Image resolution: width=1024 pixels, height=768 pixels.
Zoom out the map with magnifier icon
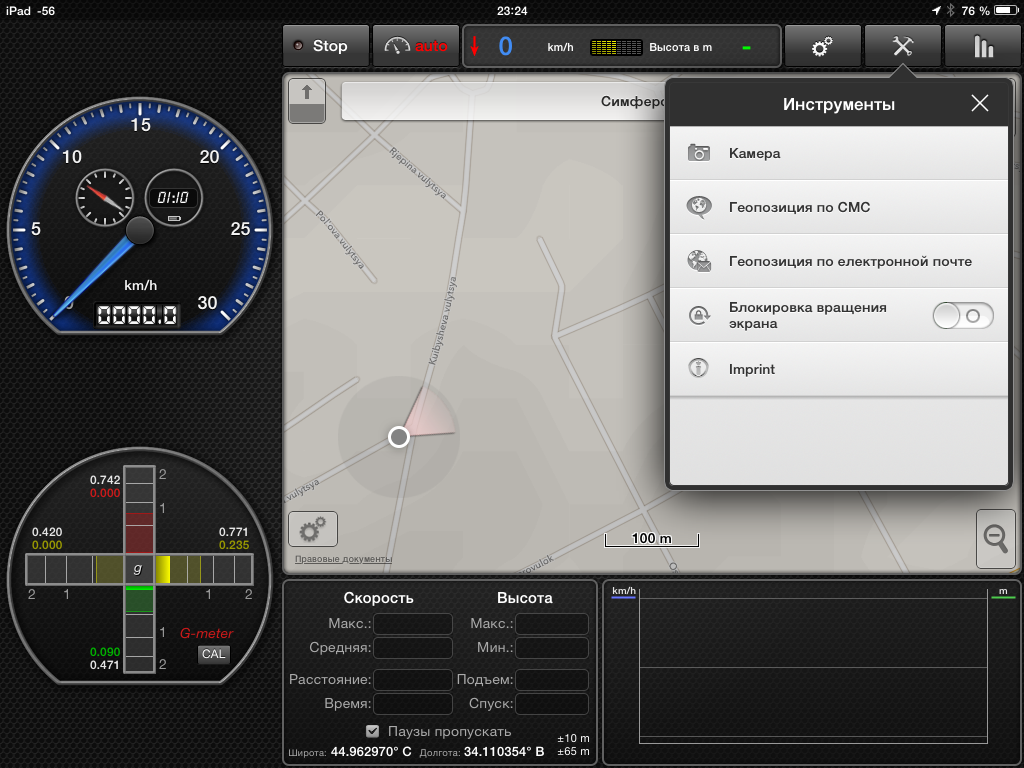point(996,539)
